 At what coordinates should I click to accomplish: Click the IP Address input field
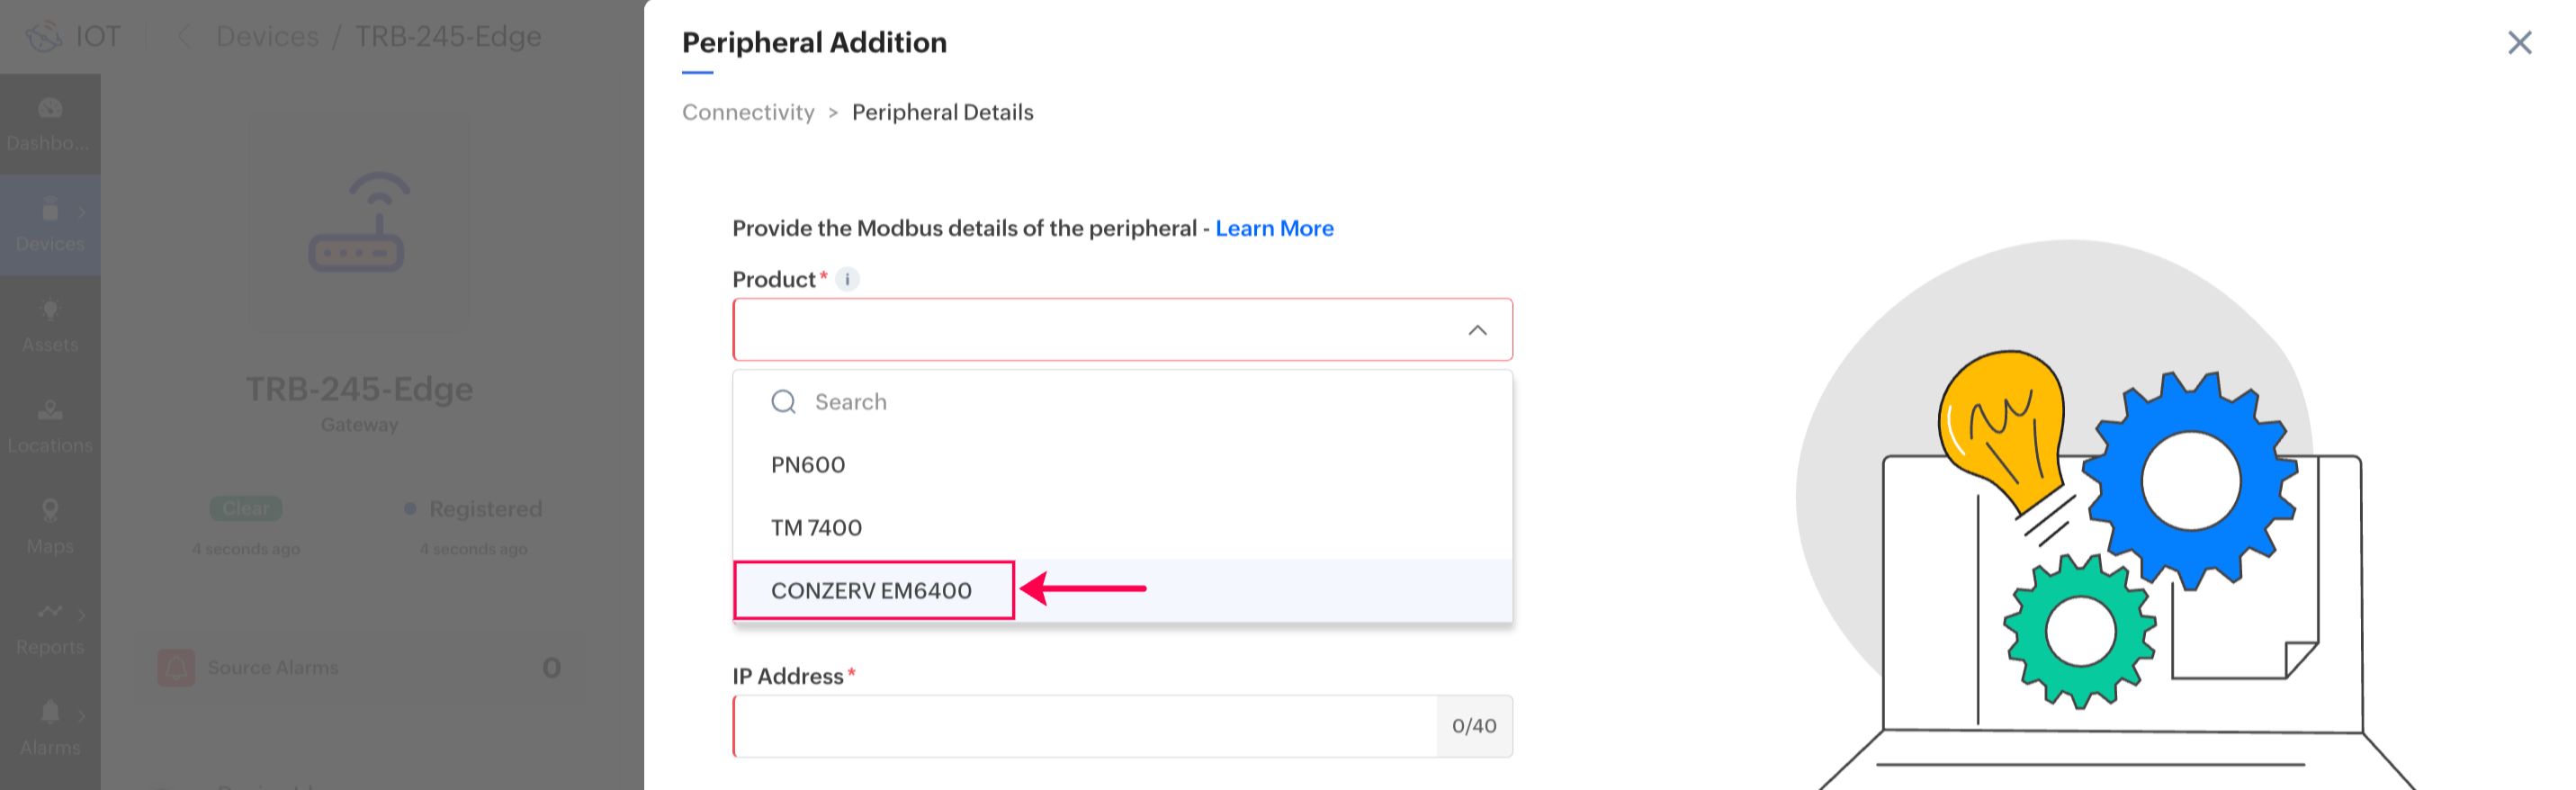(1085, 726)
